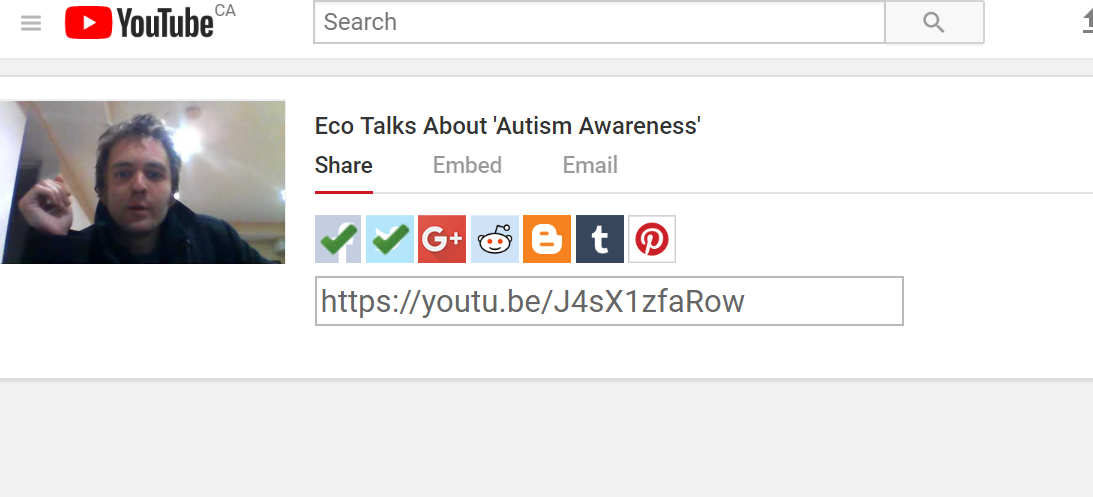The height and width of the screenshot is (497, 1093).
Task: Switch to the Embed tab
Action: click(x=467, y=165)
